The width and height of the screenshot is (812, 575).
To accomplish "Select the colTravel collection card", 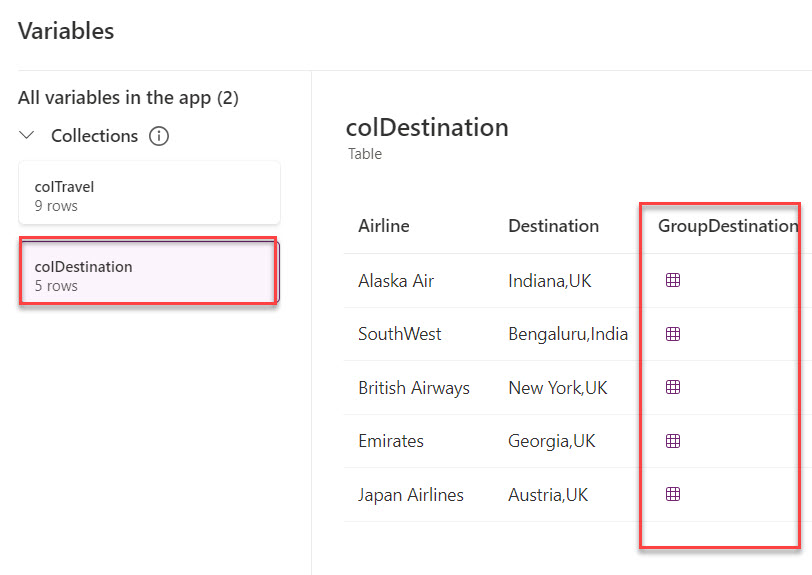I will (149, 193).
